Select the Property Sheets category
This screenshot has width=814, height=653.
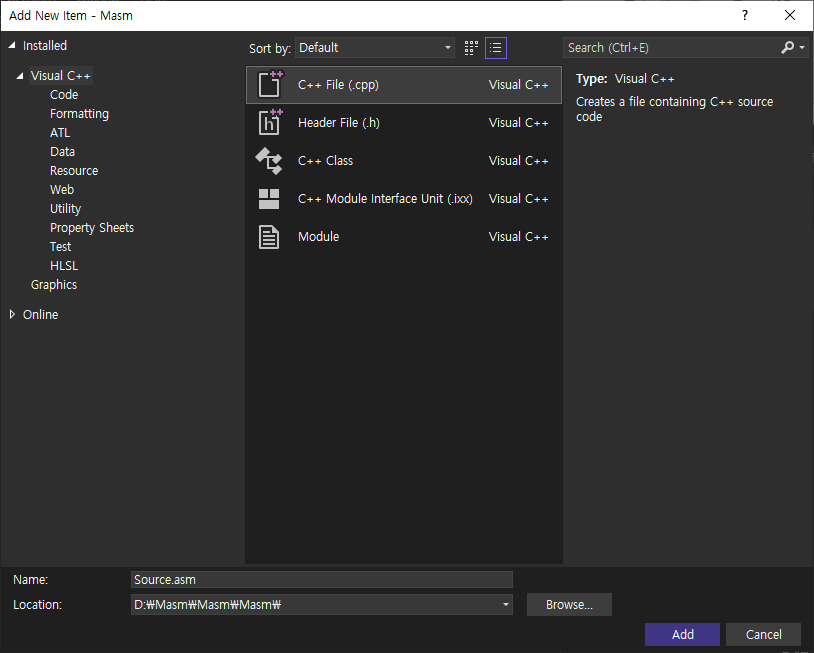click(x=92, y=228)
